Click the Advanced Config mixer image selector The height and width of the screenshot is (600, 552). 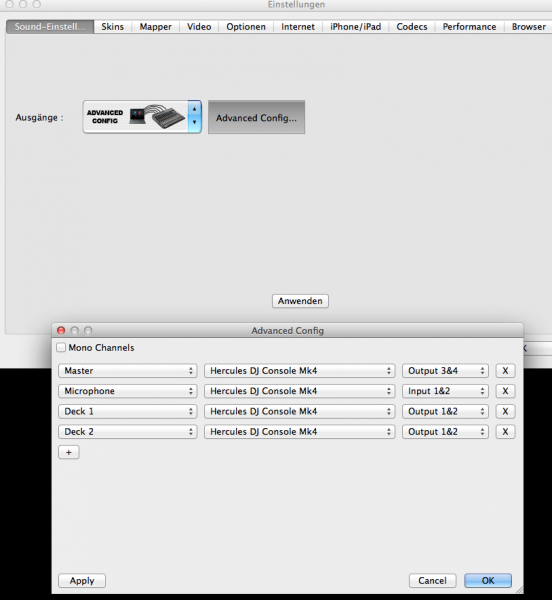142,117
